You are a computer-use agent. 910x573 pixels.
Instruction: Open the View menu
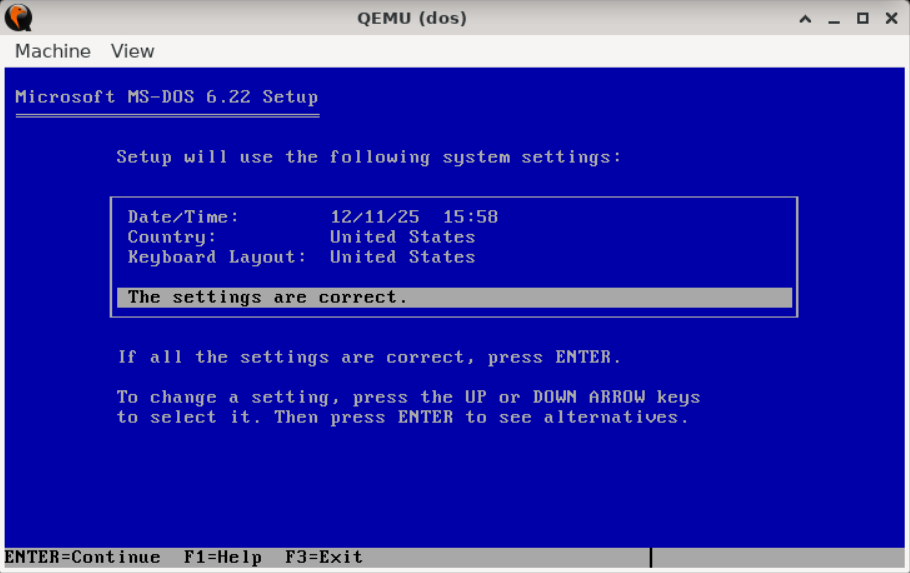click(132, 51)
